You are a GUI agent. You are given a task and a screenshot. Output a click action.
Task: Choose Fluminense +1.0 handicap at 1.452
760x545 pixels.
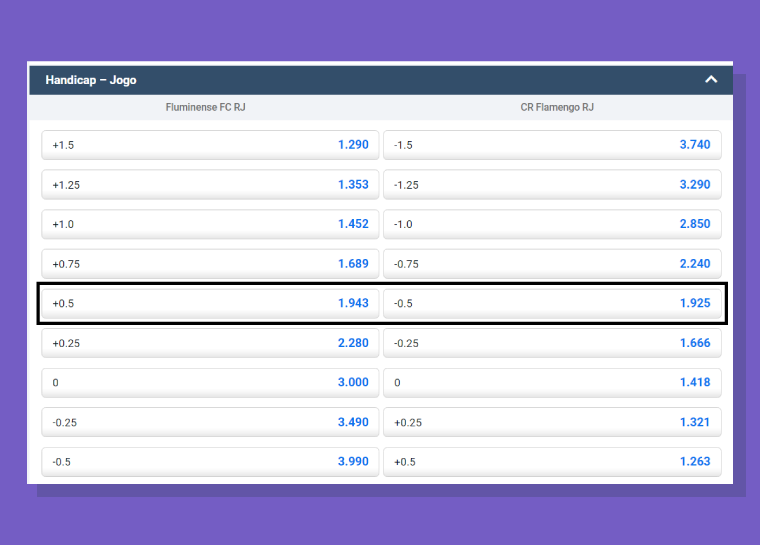coord(210,224)
